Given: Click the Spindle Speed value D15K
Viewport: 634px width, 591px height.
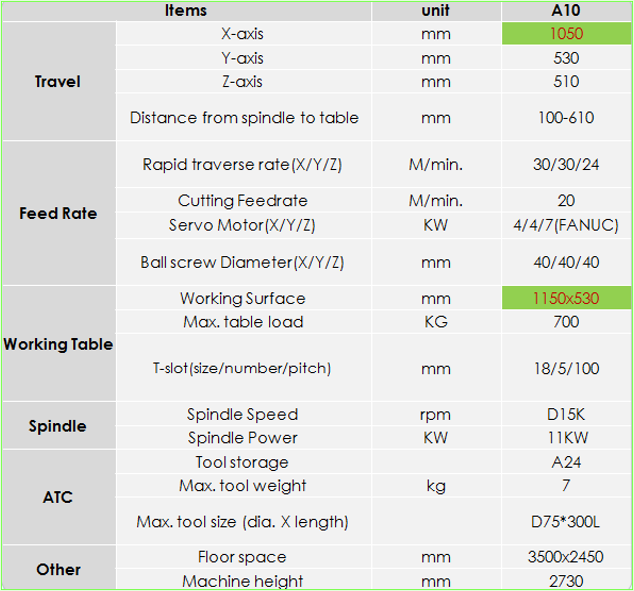Looking at the screenshot, I should 566,414.
